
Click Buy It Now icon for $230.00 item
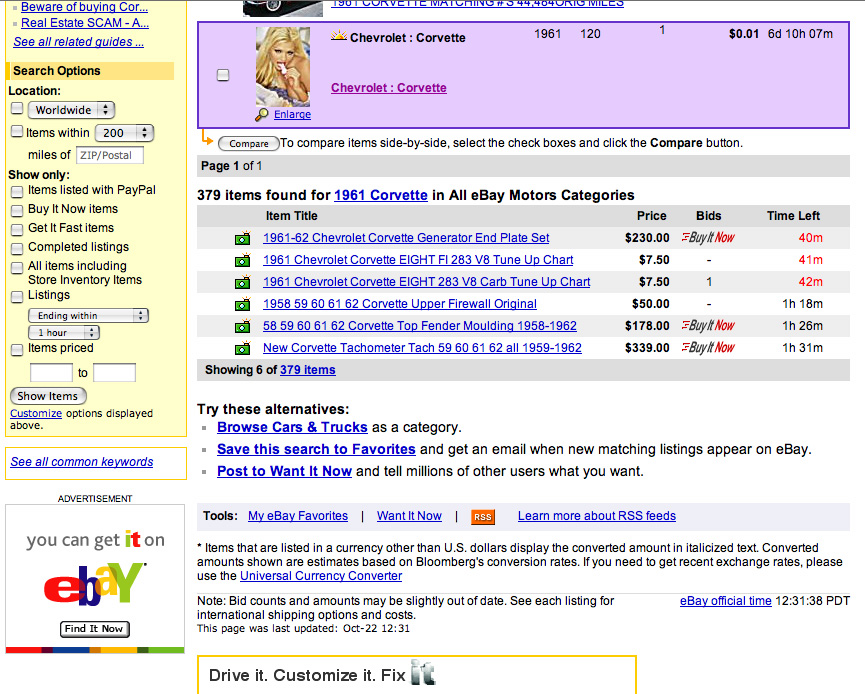[707, 238]
